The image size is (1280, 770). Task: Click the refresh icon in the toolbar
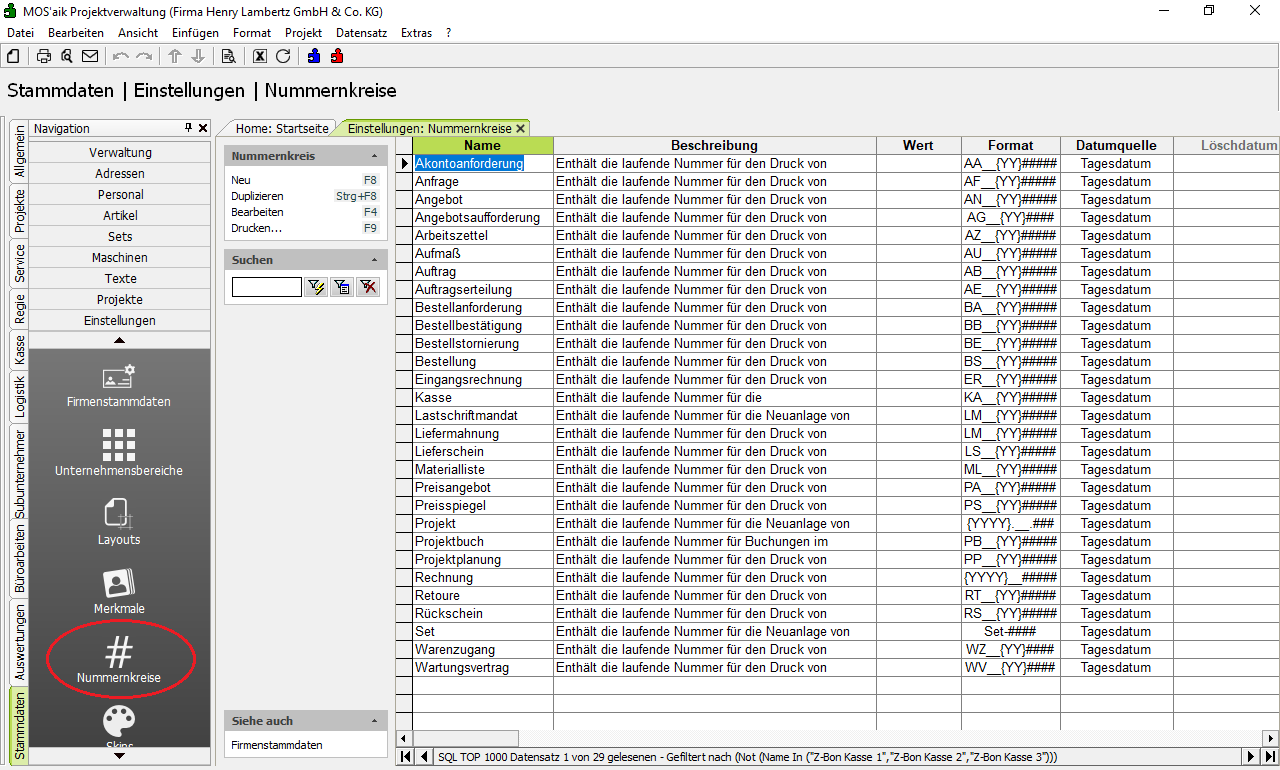pos(283,56)
